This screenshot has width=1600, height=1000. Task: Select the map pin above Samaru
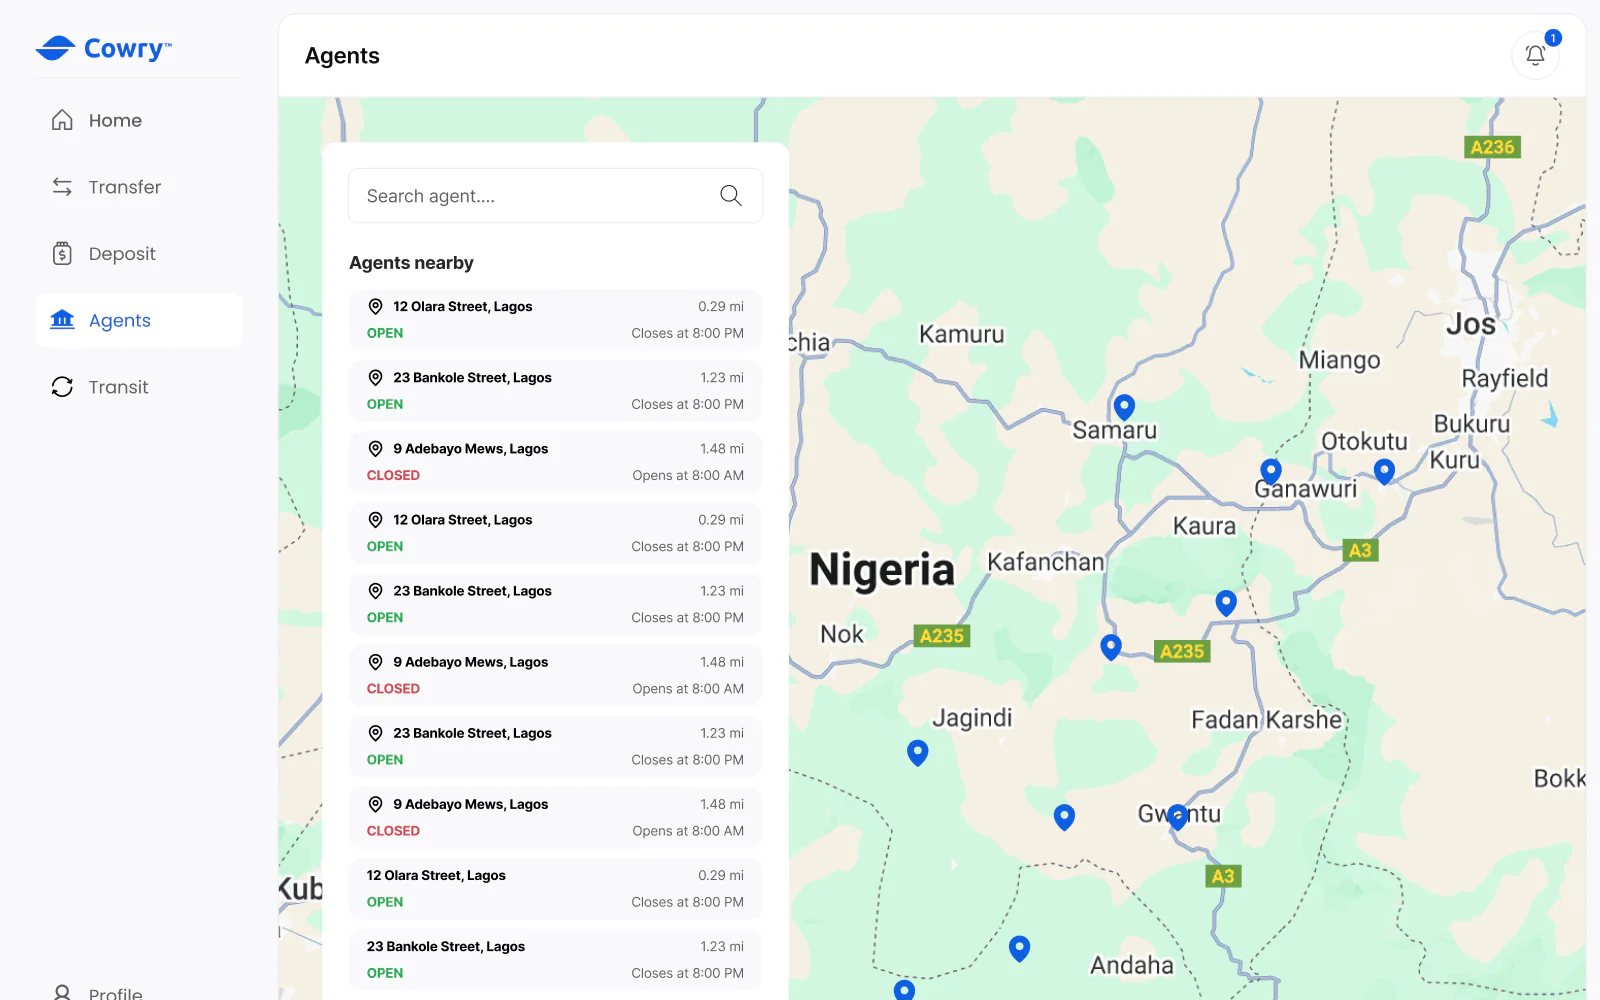tap(1124, 407)
